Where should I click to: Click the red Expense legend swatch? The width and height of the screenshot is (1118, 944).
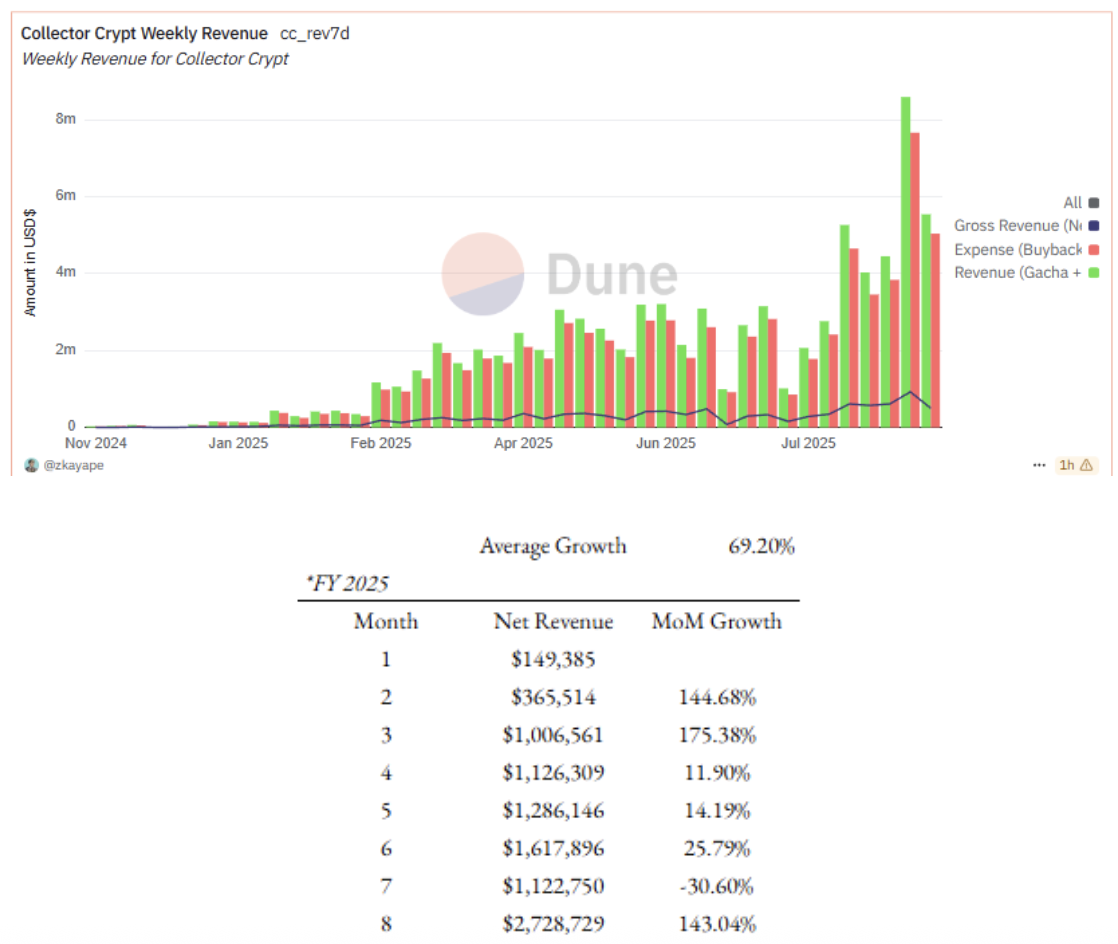click(x=1094, y=250)
